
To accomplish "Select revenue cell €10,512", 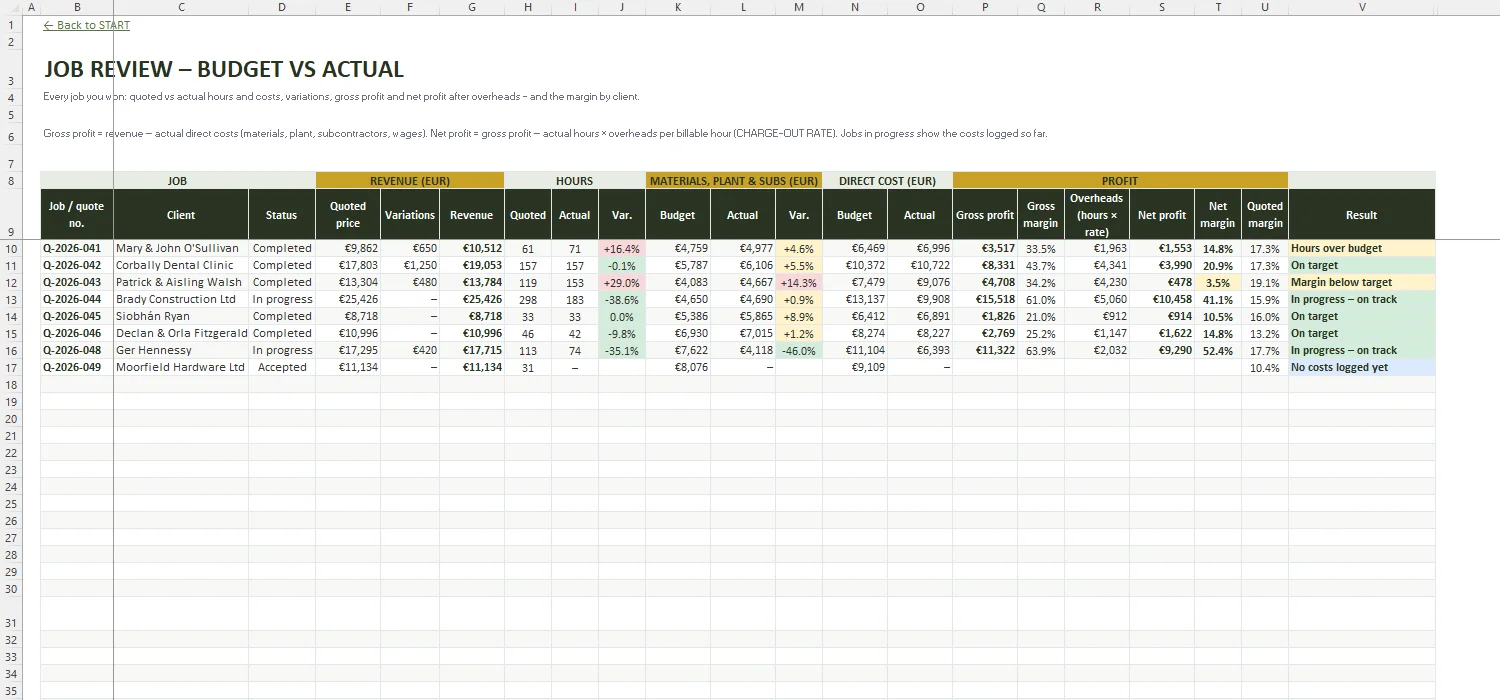I will pos(472,248).
